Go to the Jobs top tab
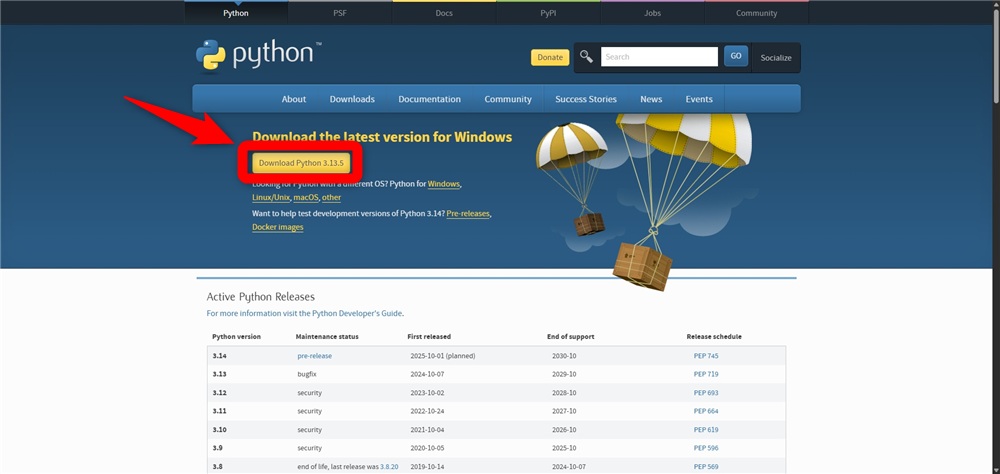The width and height of the screenshot is (1000, 474). 652,13
